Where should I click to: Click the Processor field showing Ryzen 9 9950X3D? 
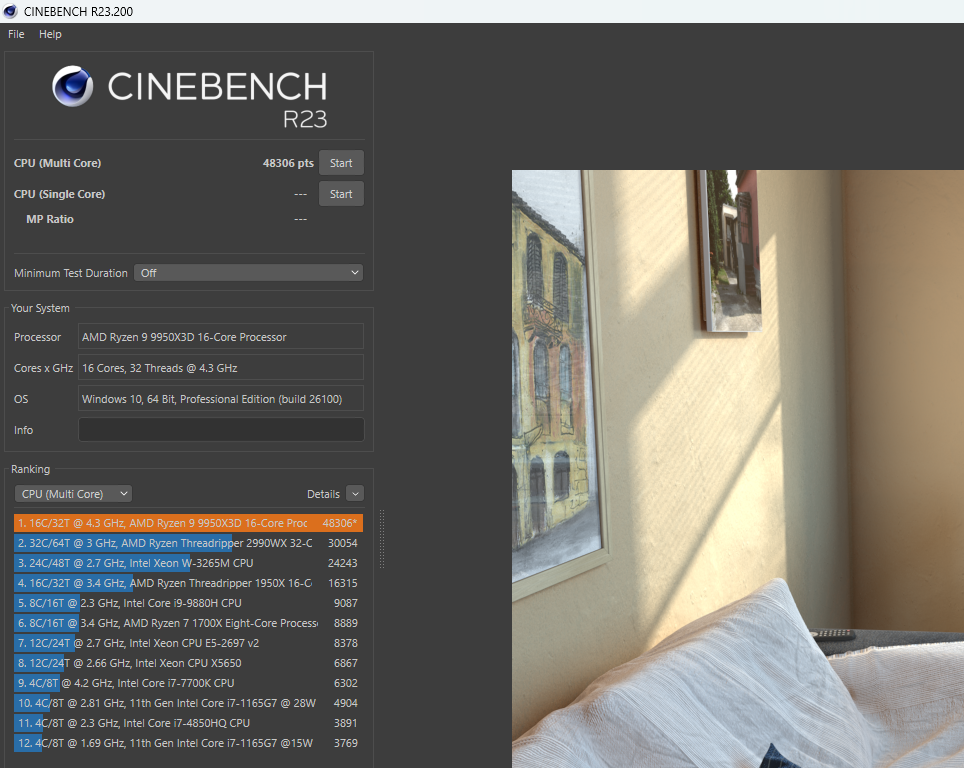(221, 337)
